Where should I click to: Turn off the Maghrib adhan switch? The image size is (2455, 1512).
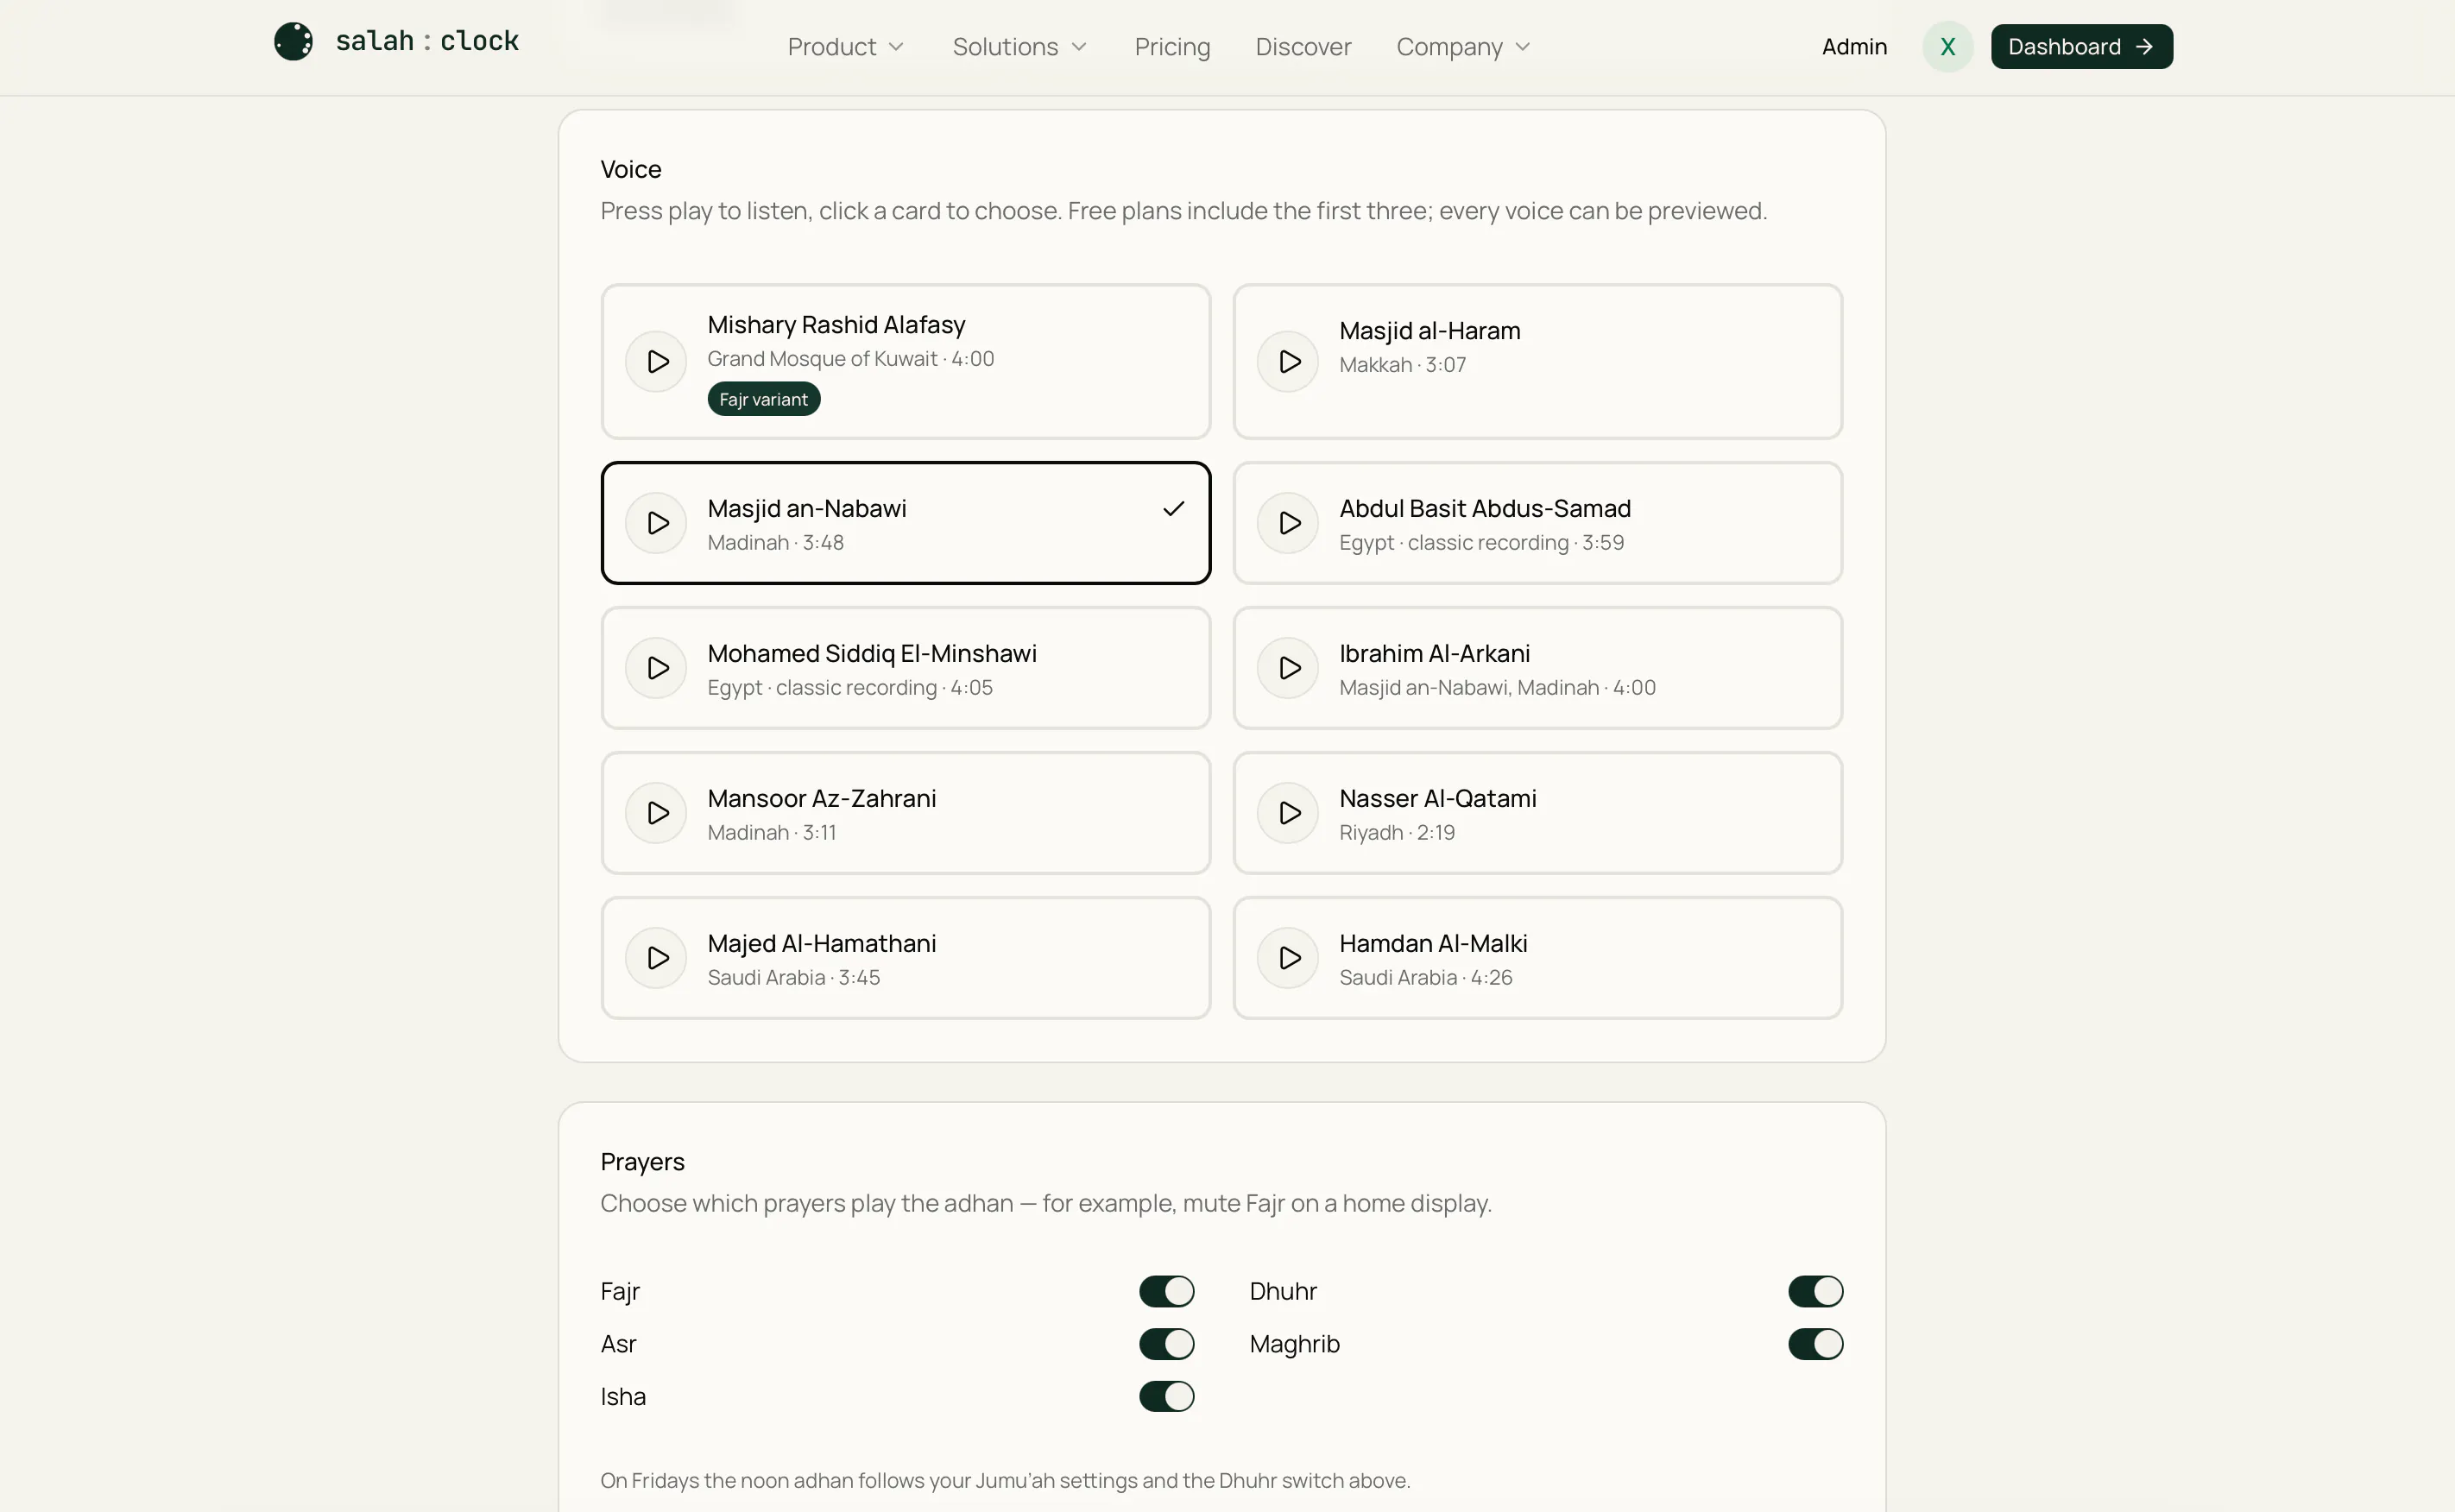point(1815,1343)
